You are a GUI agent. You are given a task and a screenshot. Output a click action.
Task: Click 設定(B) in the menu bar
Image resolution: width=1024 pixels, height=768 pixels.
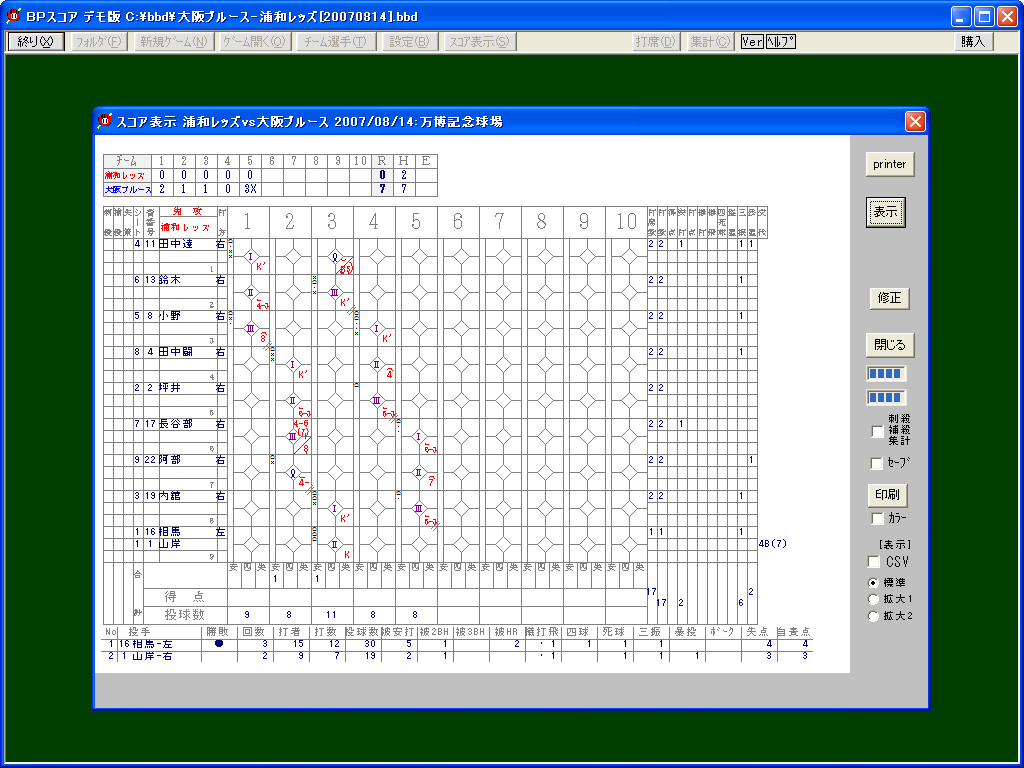409,42
